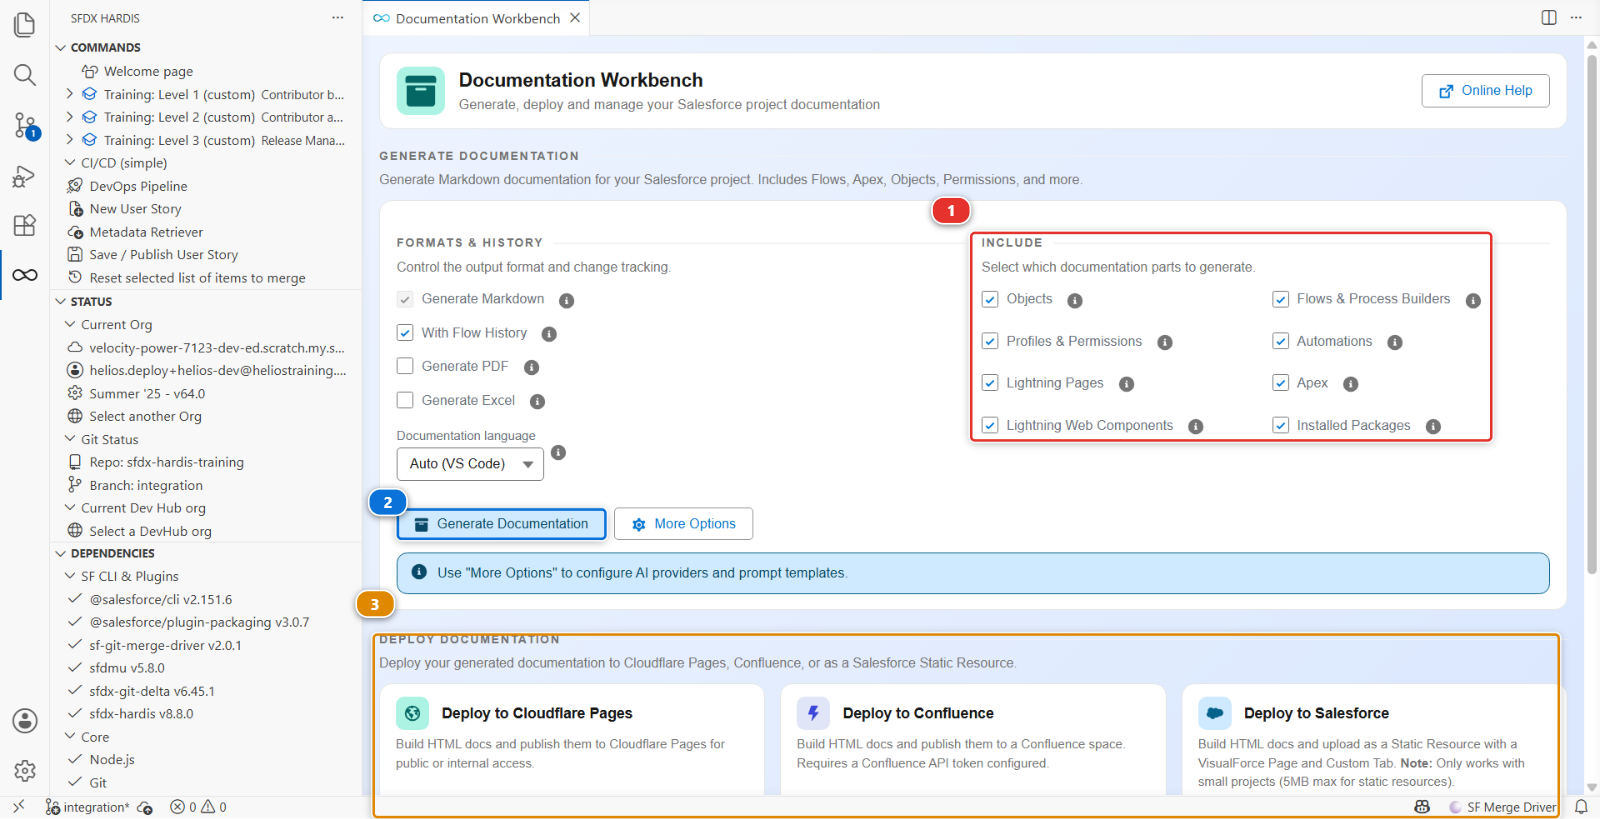Image resolution: width=1600 pixels, height=819 pixels.
Task: Collapse the DEPENDENCIES section
Action: 61,553
